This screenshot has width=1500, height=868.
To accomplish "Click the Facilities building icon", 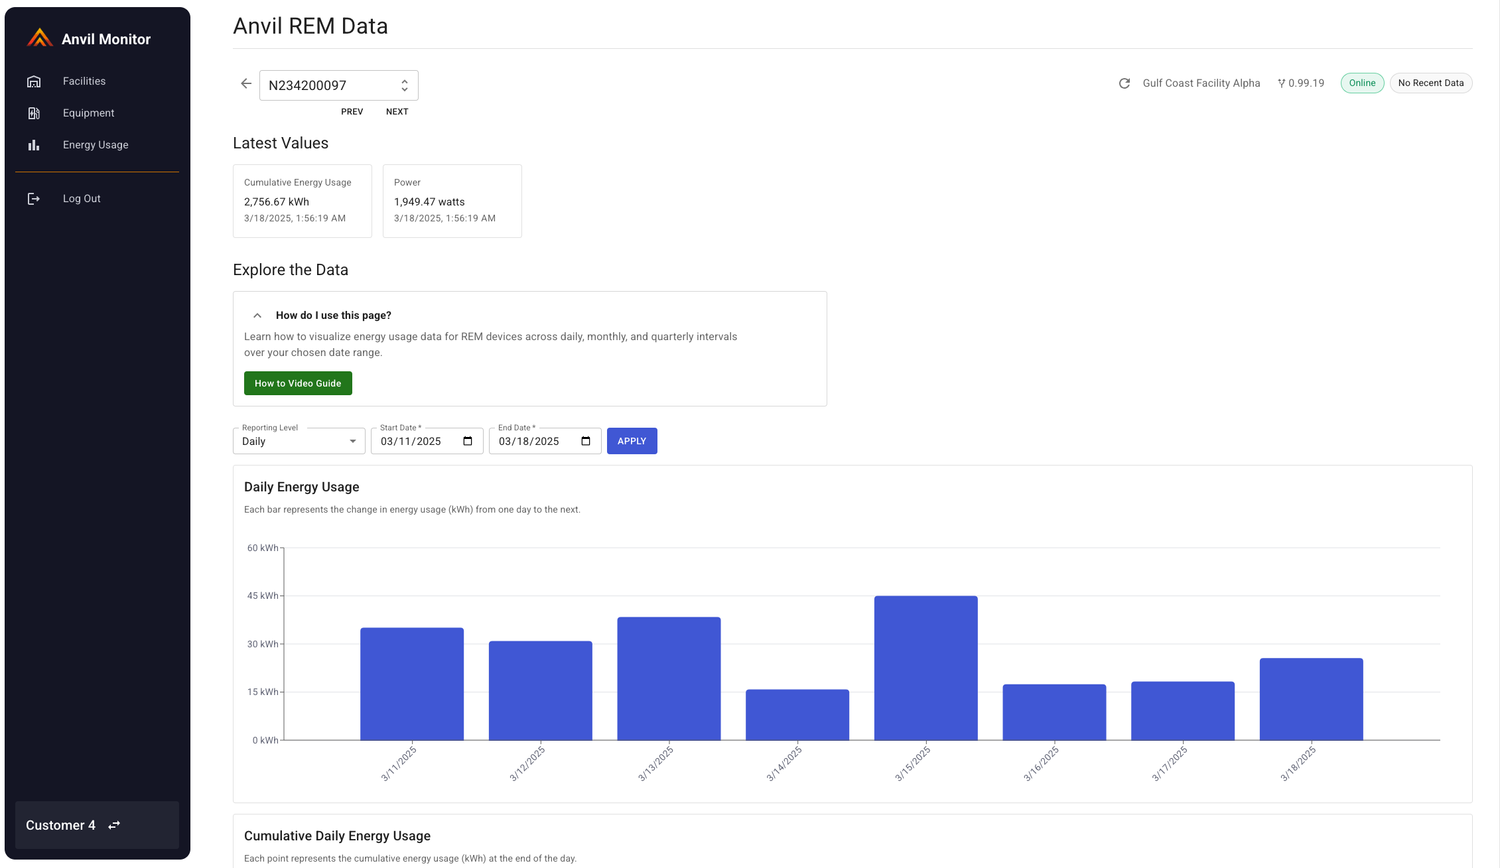I will pos(34,81).
